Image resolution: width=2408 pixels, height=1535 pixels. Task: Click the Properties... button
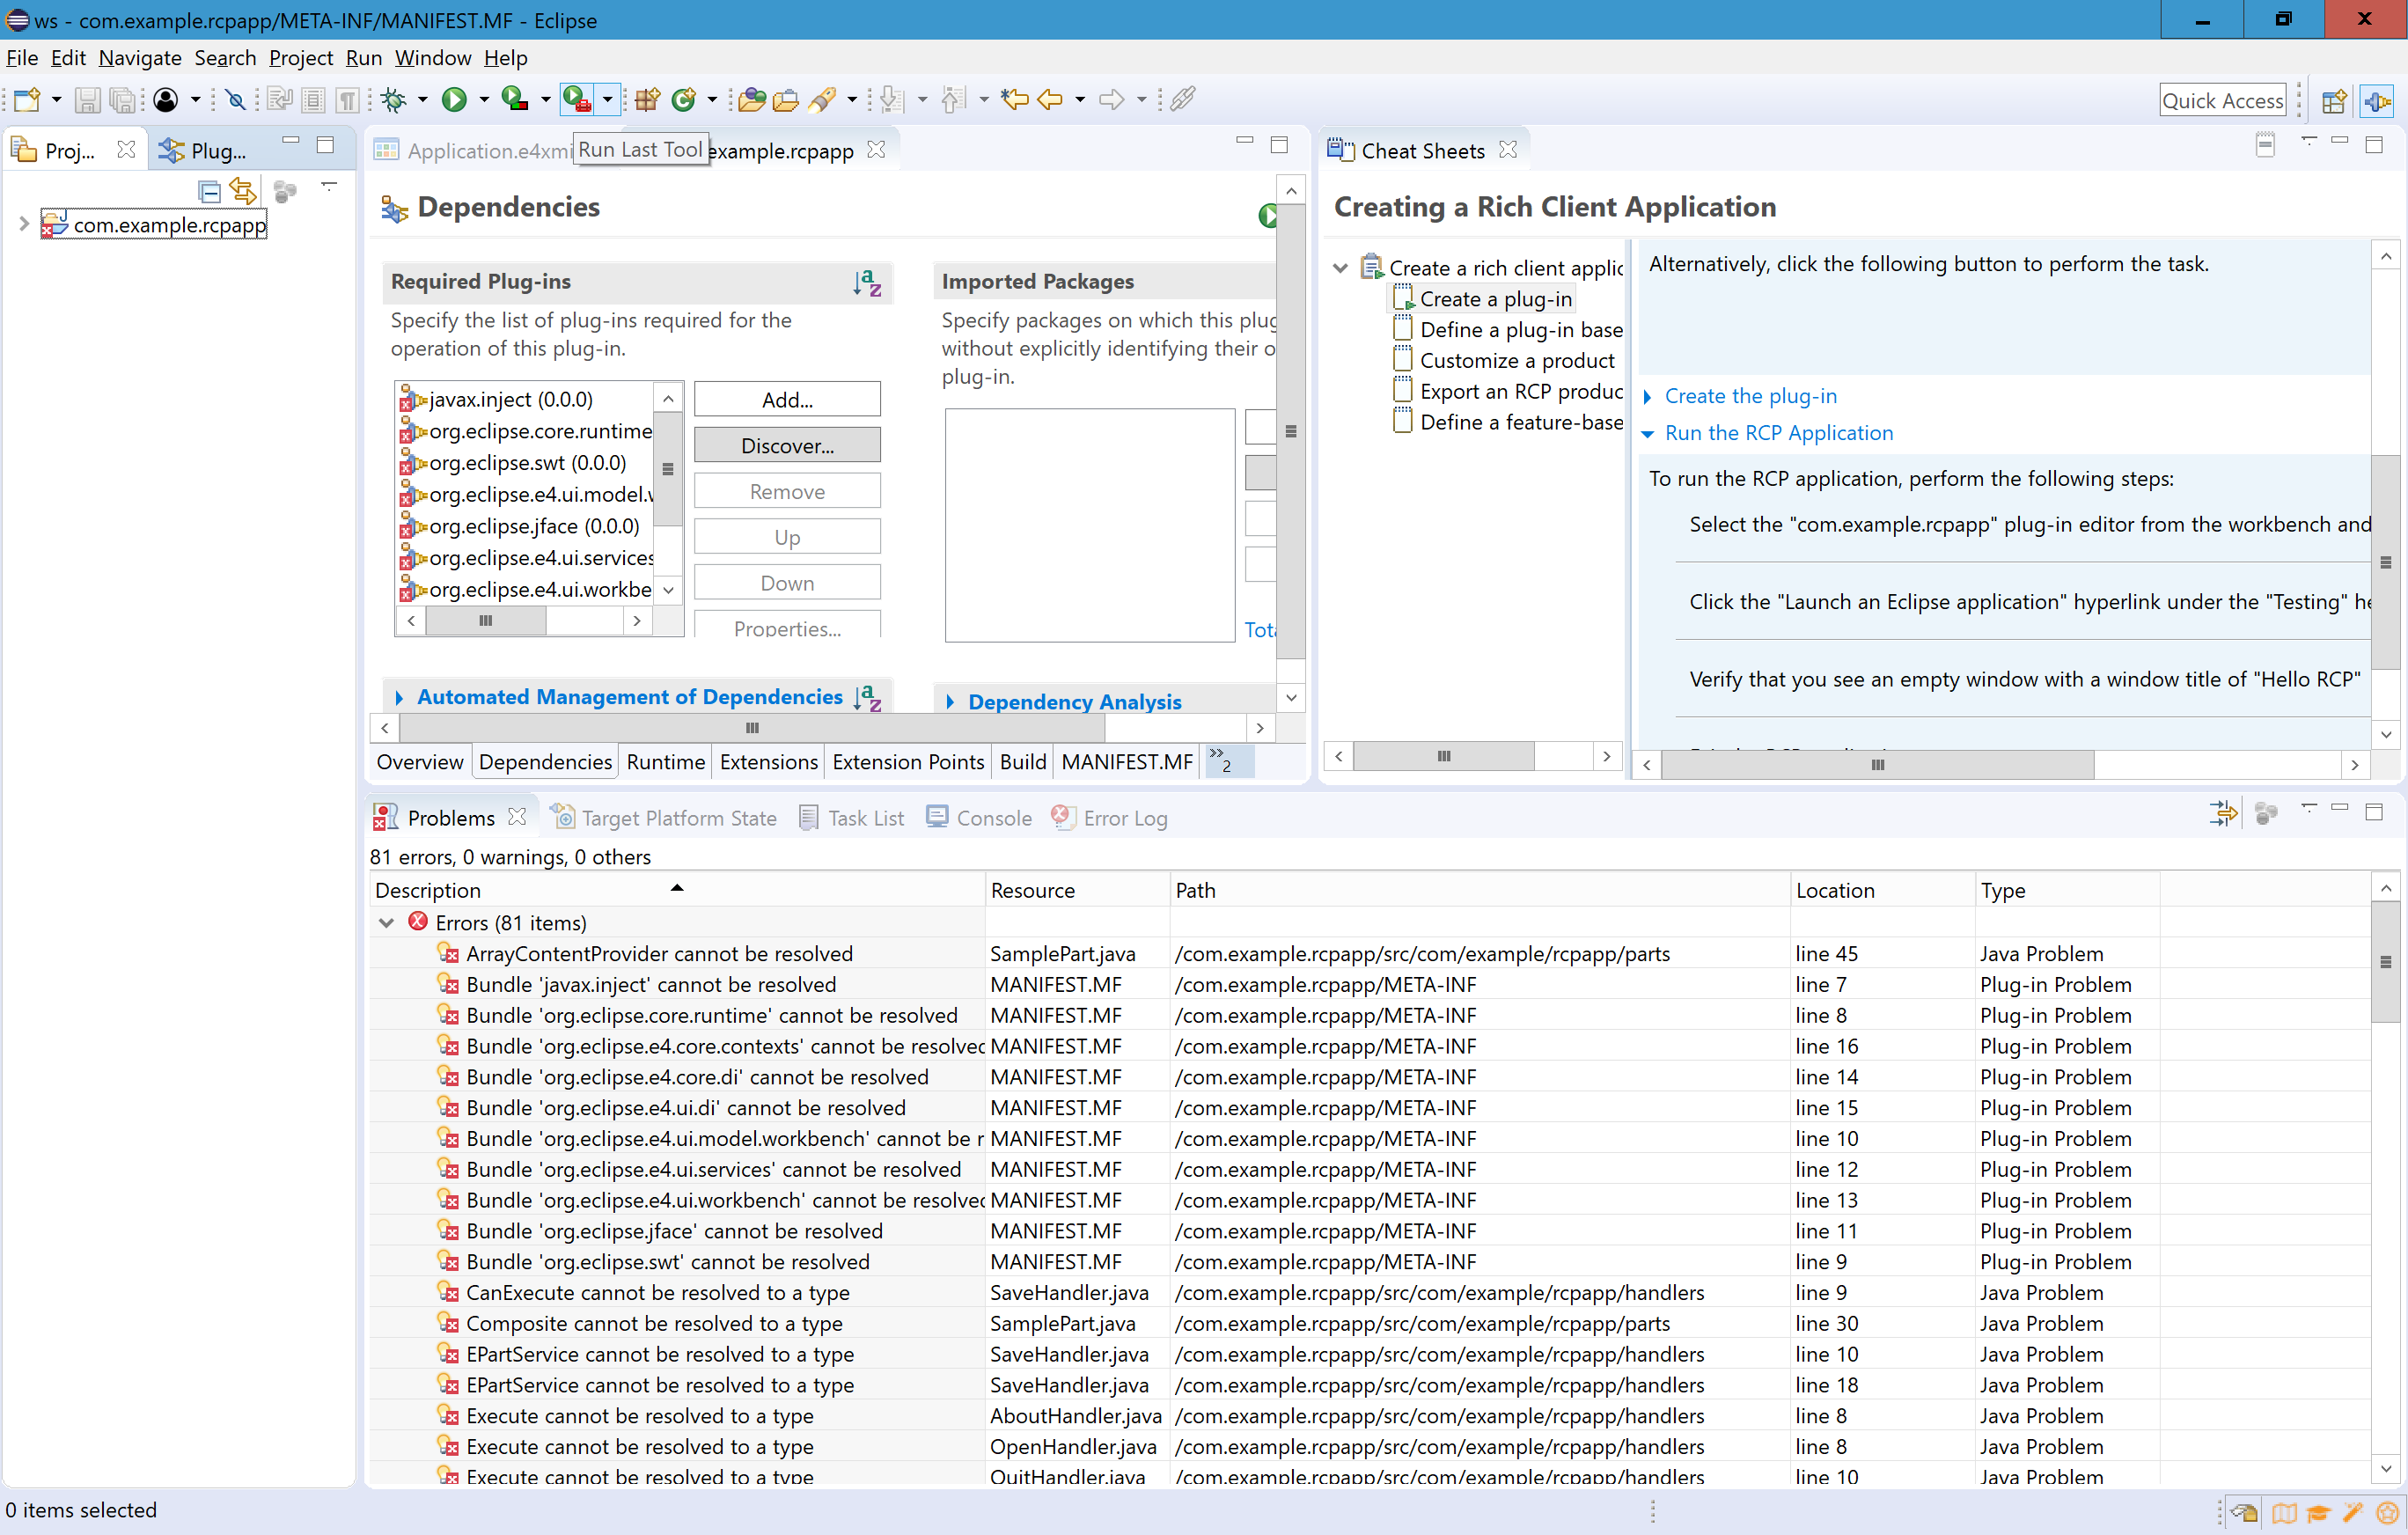click(x=787, y=626)
